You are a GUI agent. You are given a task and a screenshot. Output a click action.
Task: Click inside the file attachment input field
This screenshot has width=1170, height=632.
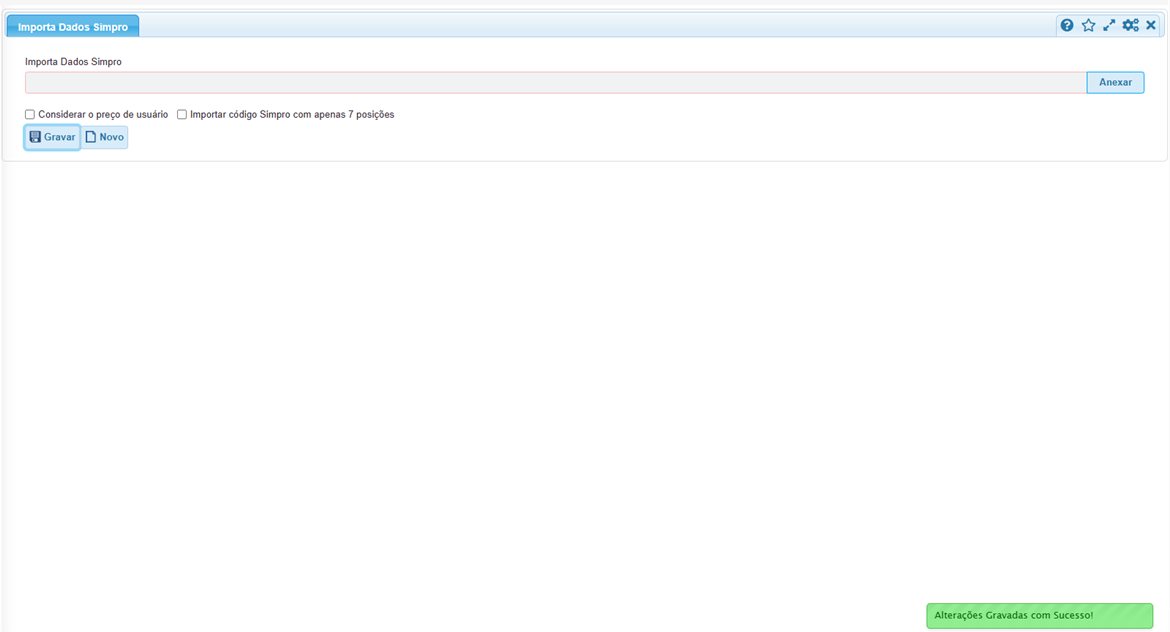click(555, 83)
